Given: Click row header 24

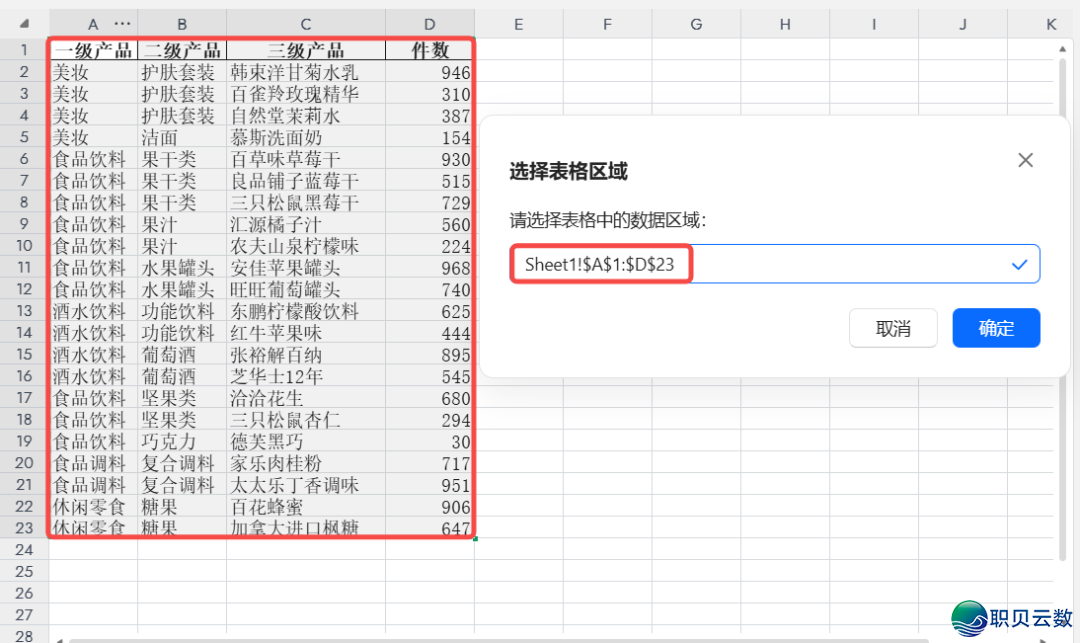Looking at the screenshot, I should point(24,549).
